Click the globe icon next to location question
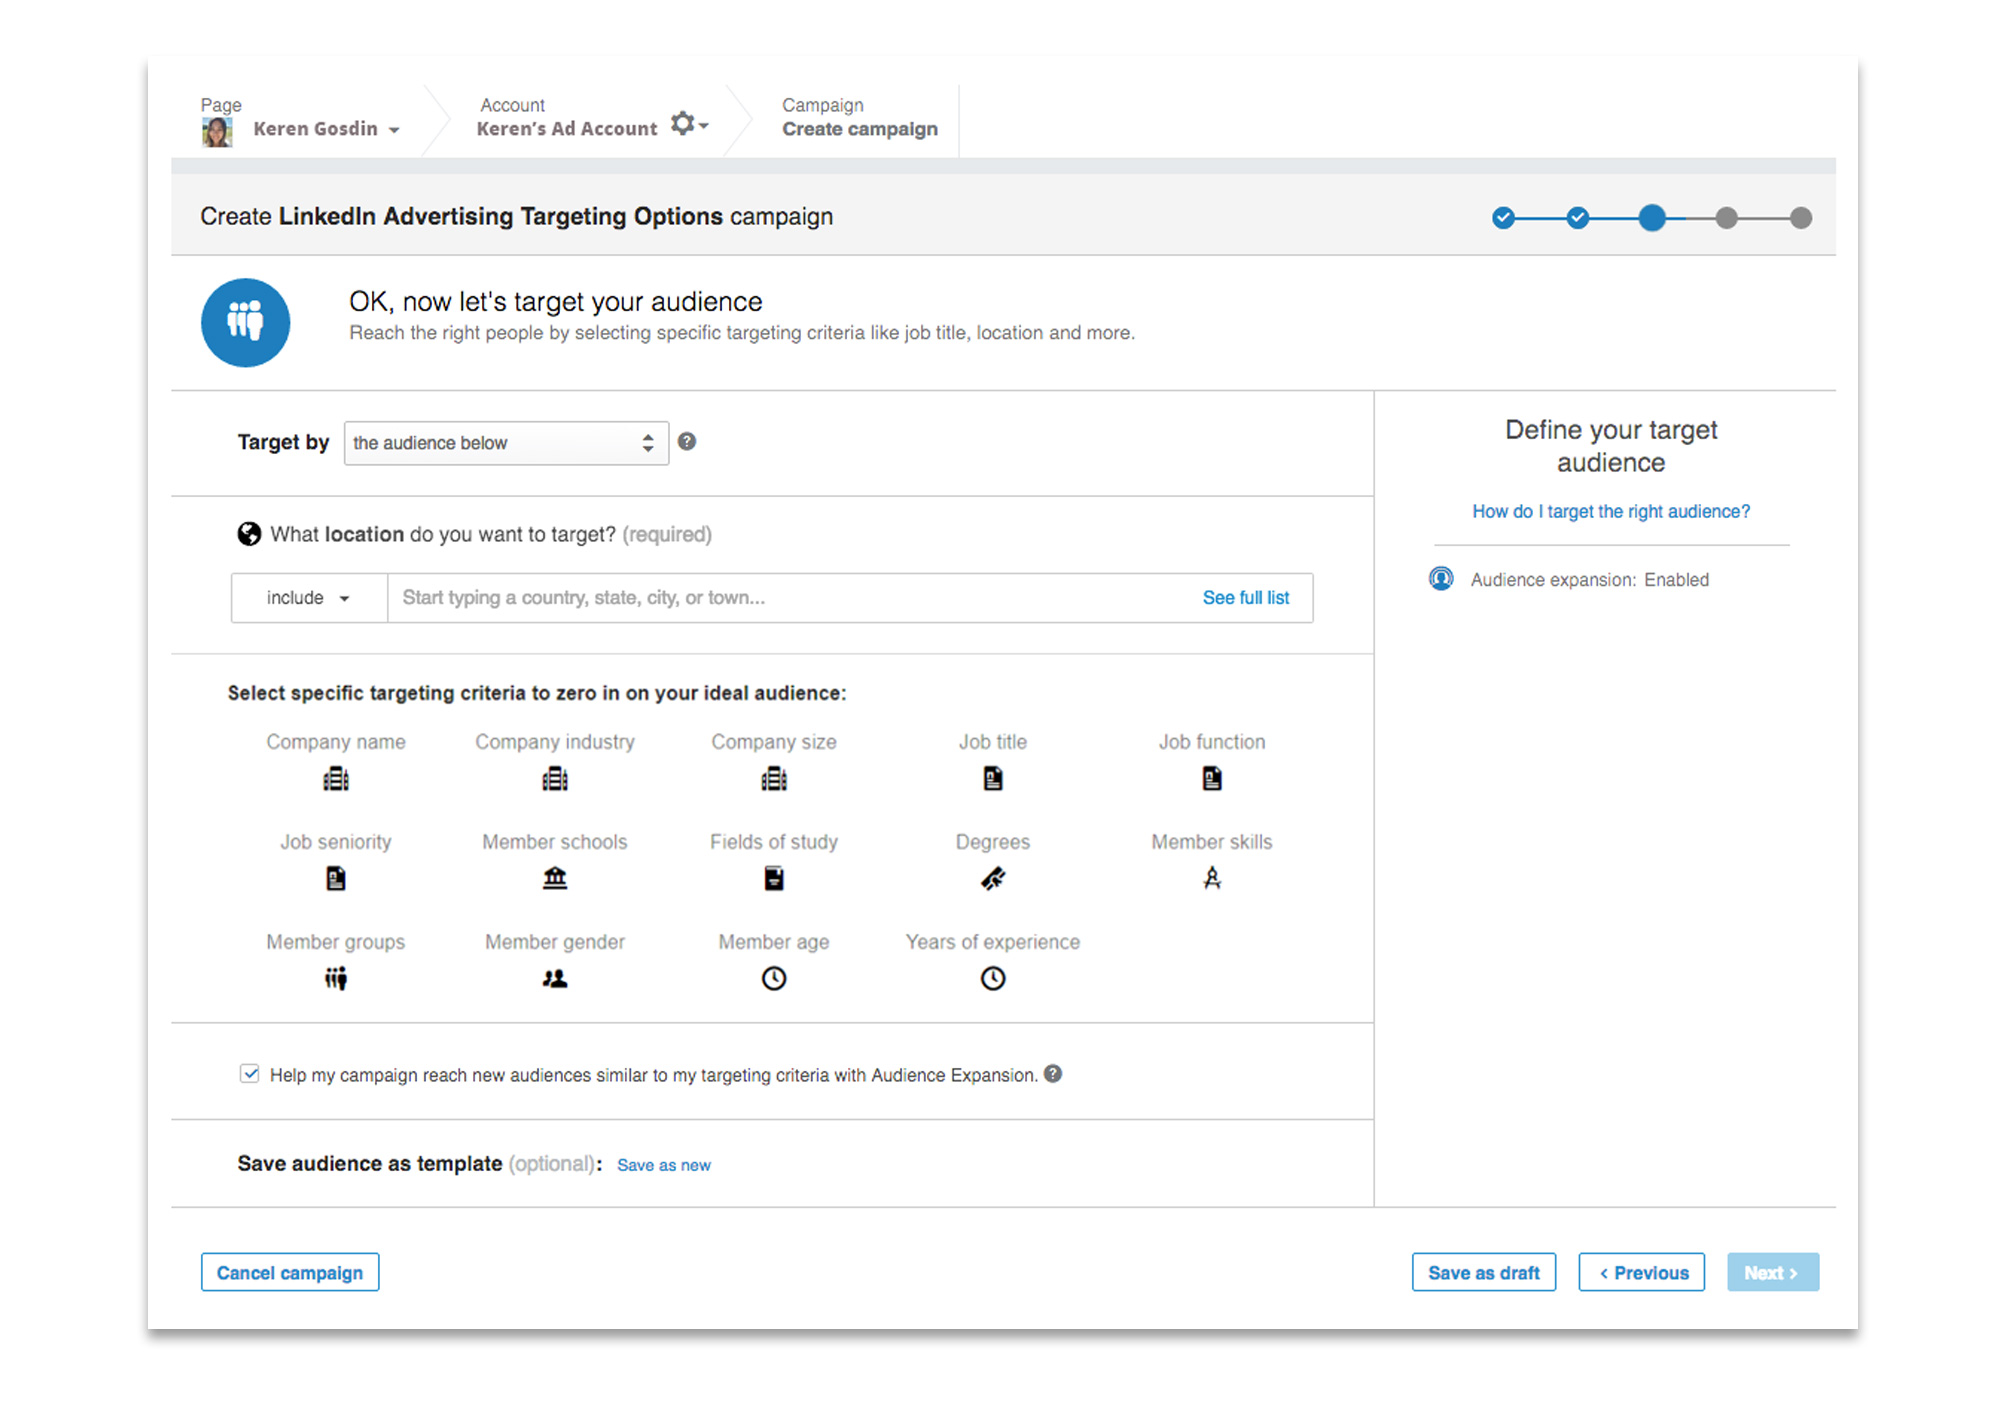The height and width of the screenshot is (1404, 2000). pos(249,534)
